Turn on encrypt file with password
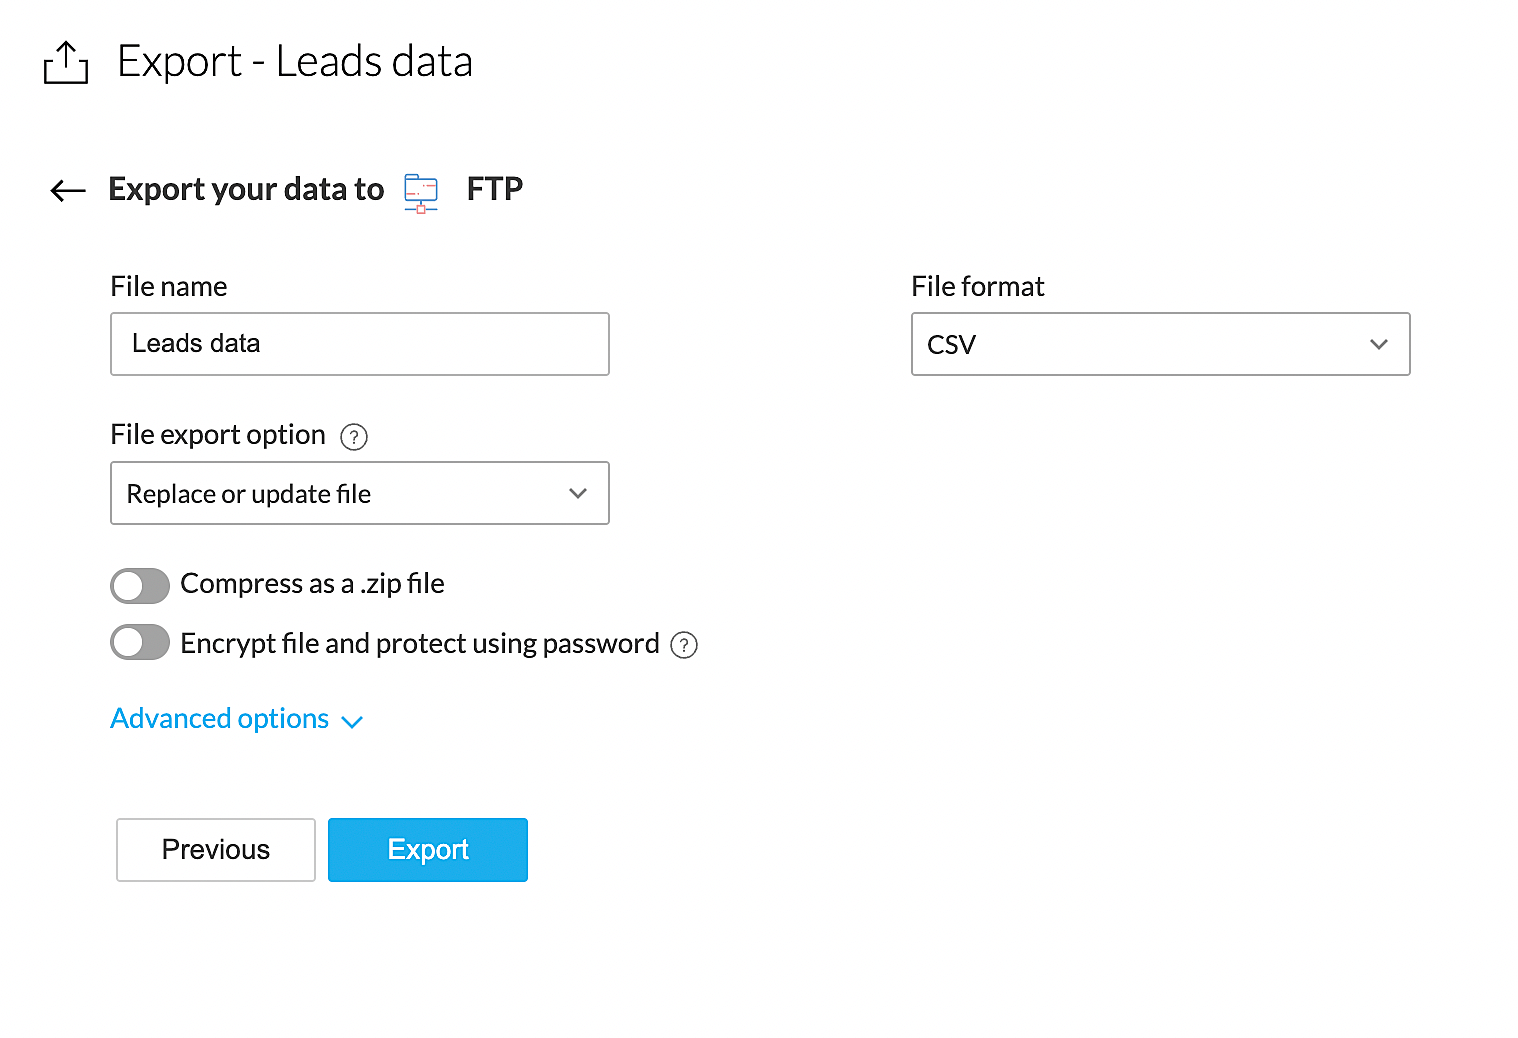Viewport: 1518px width, 1038px height. [140, 643]
